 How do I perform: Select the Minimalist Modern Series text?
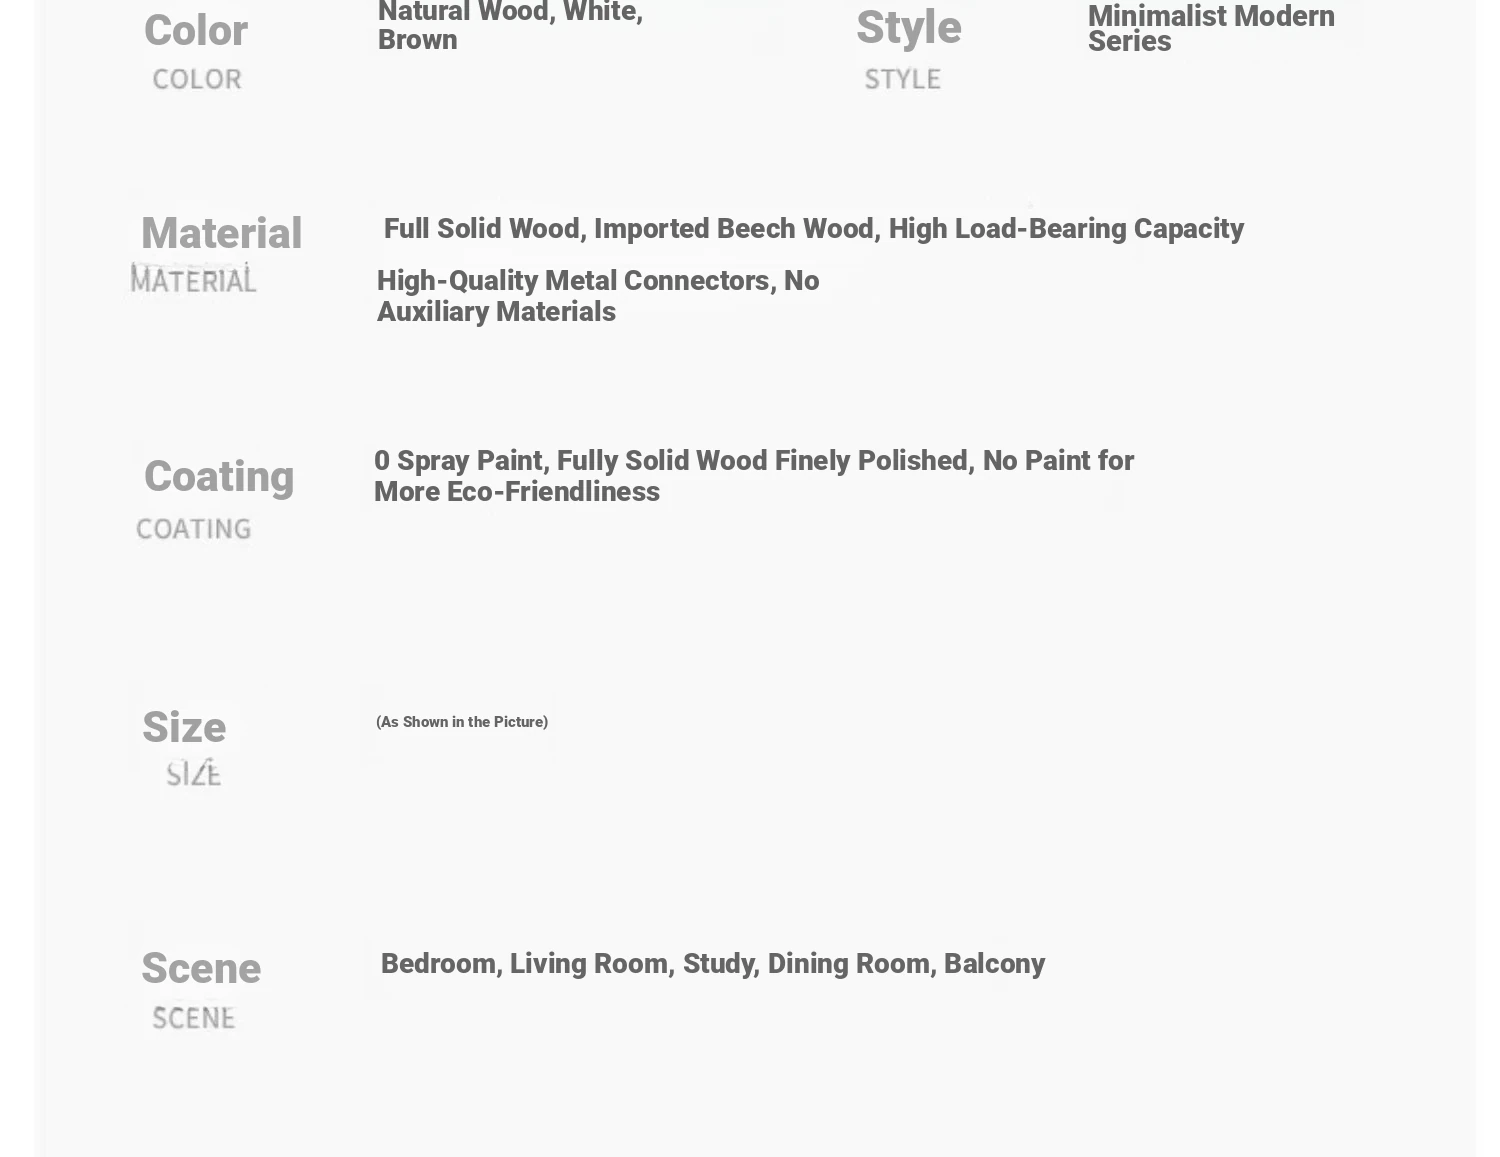[x=1211, y=28]
